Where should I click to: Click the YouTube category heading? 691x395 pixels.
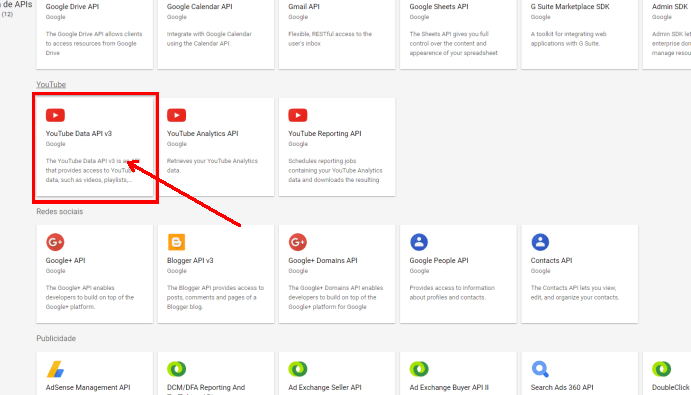[51, 84]
